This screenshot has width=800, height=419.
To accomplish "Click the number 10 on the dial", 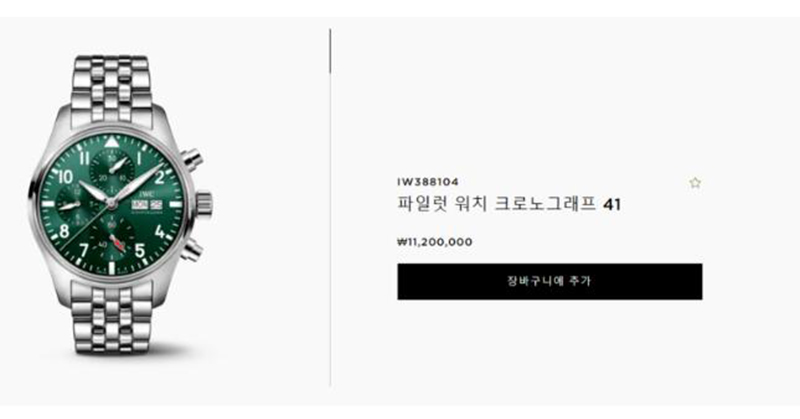I will (x=65, y=177).
